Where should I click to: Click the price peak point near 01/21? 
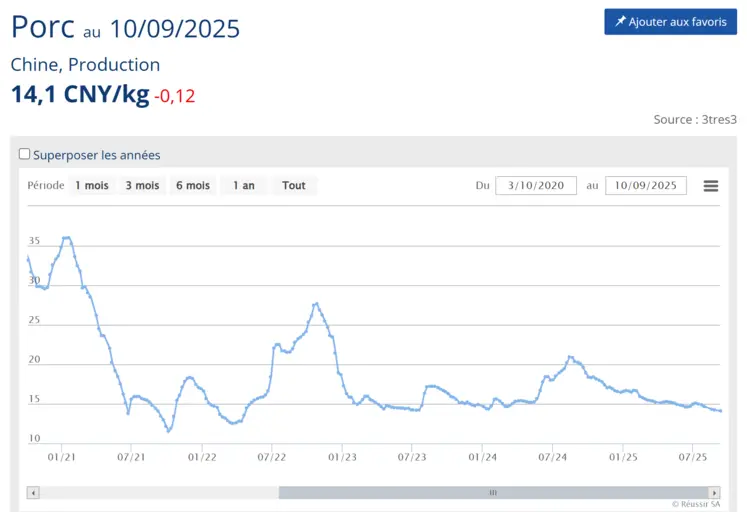67,237
